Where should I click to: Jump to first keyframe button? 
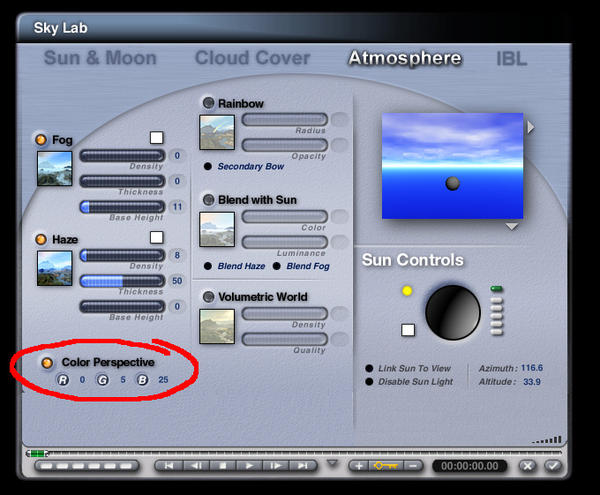[x=169, y=466]
